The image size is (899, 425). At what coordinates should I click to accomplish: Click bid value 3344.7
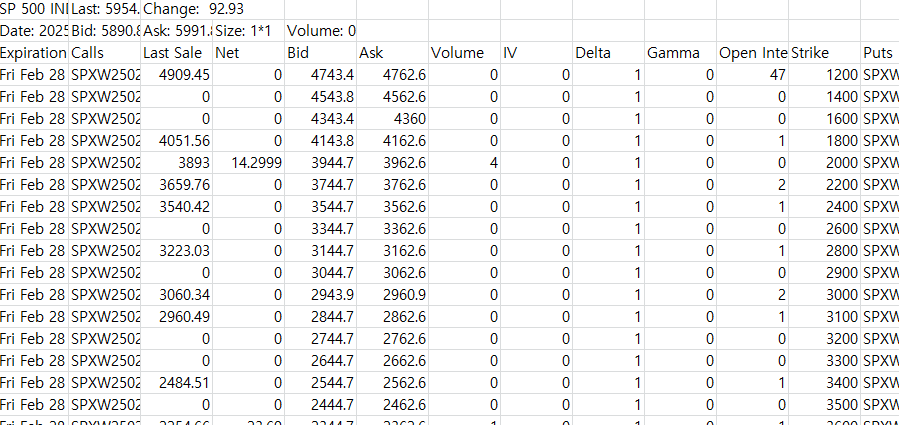pos(320,229)
